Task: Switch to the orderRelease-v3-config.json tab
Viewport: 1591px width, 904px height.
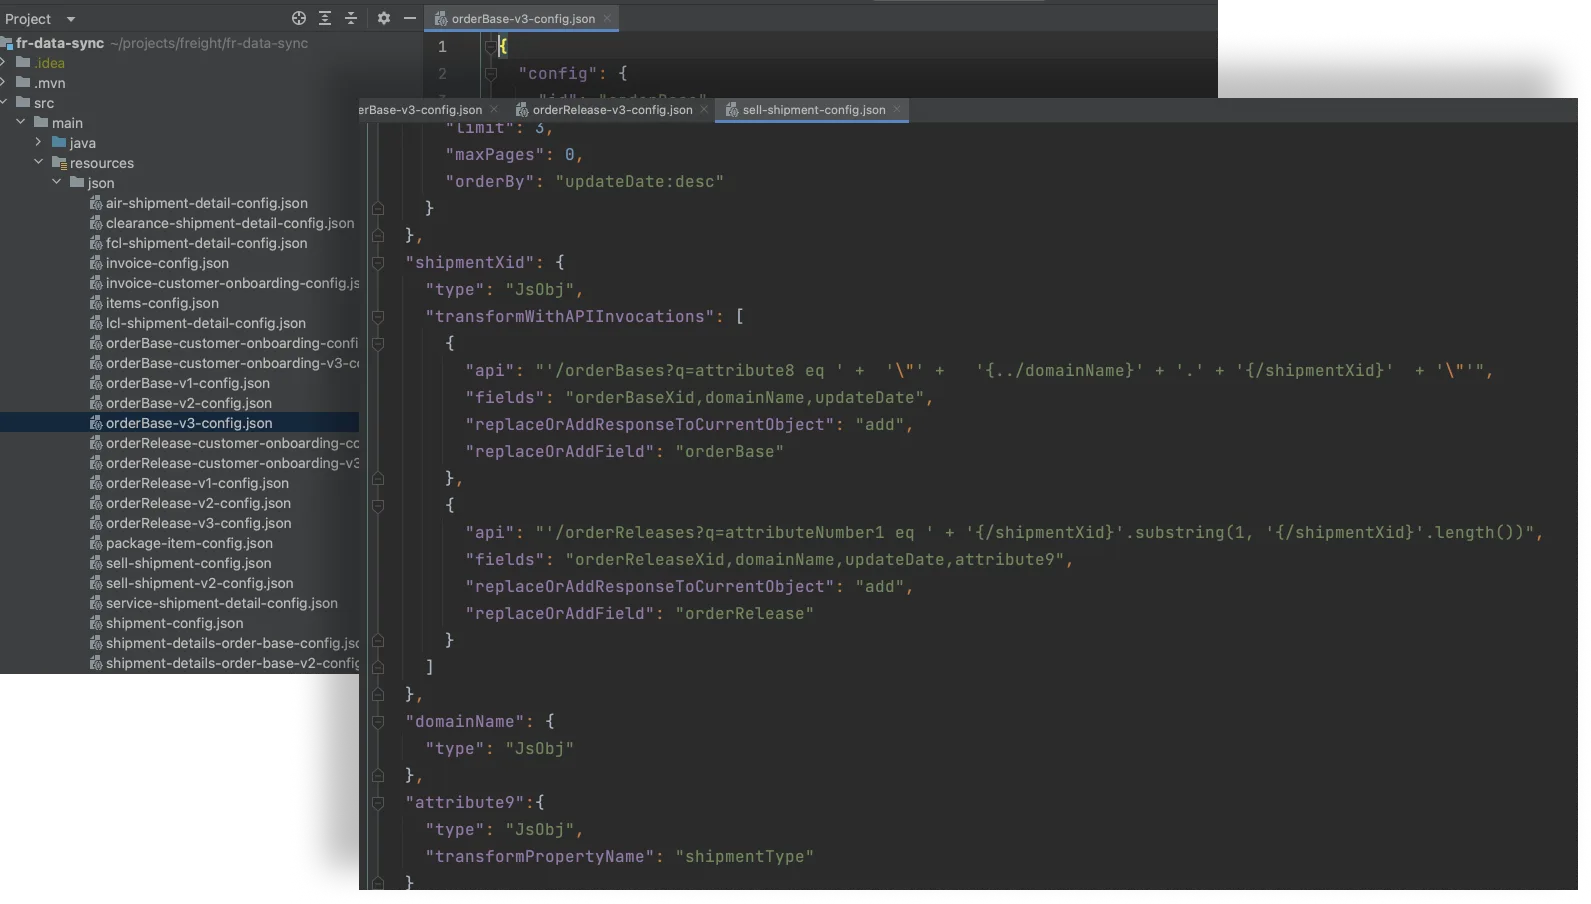Action: 612,110
